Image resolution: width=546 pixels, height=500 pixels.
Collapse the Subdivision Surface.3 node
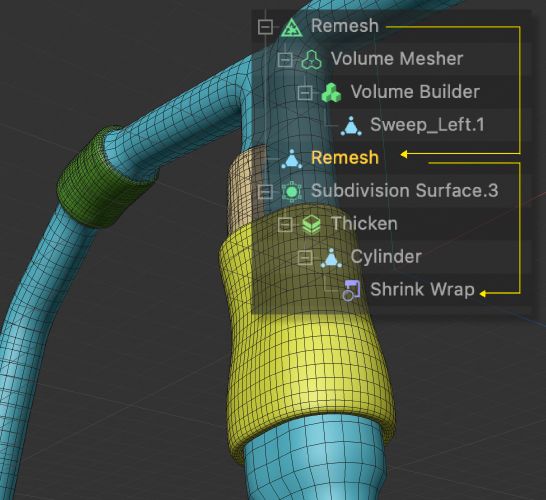click(265, 192)
